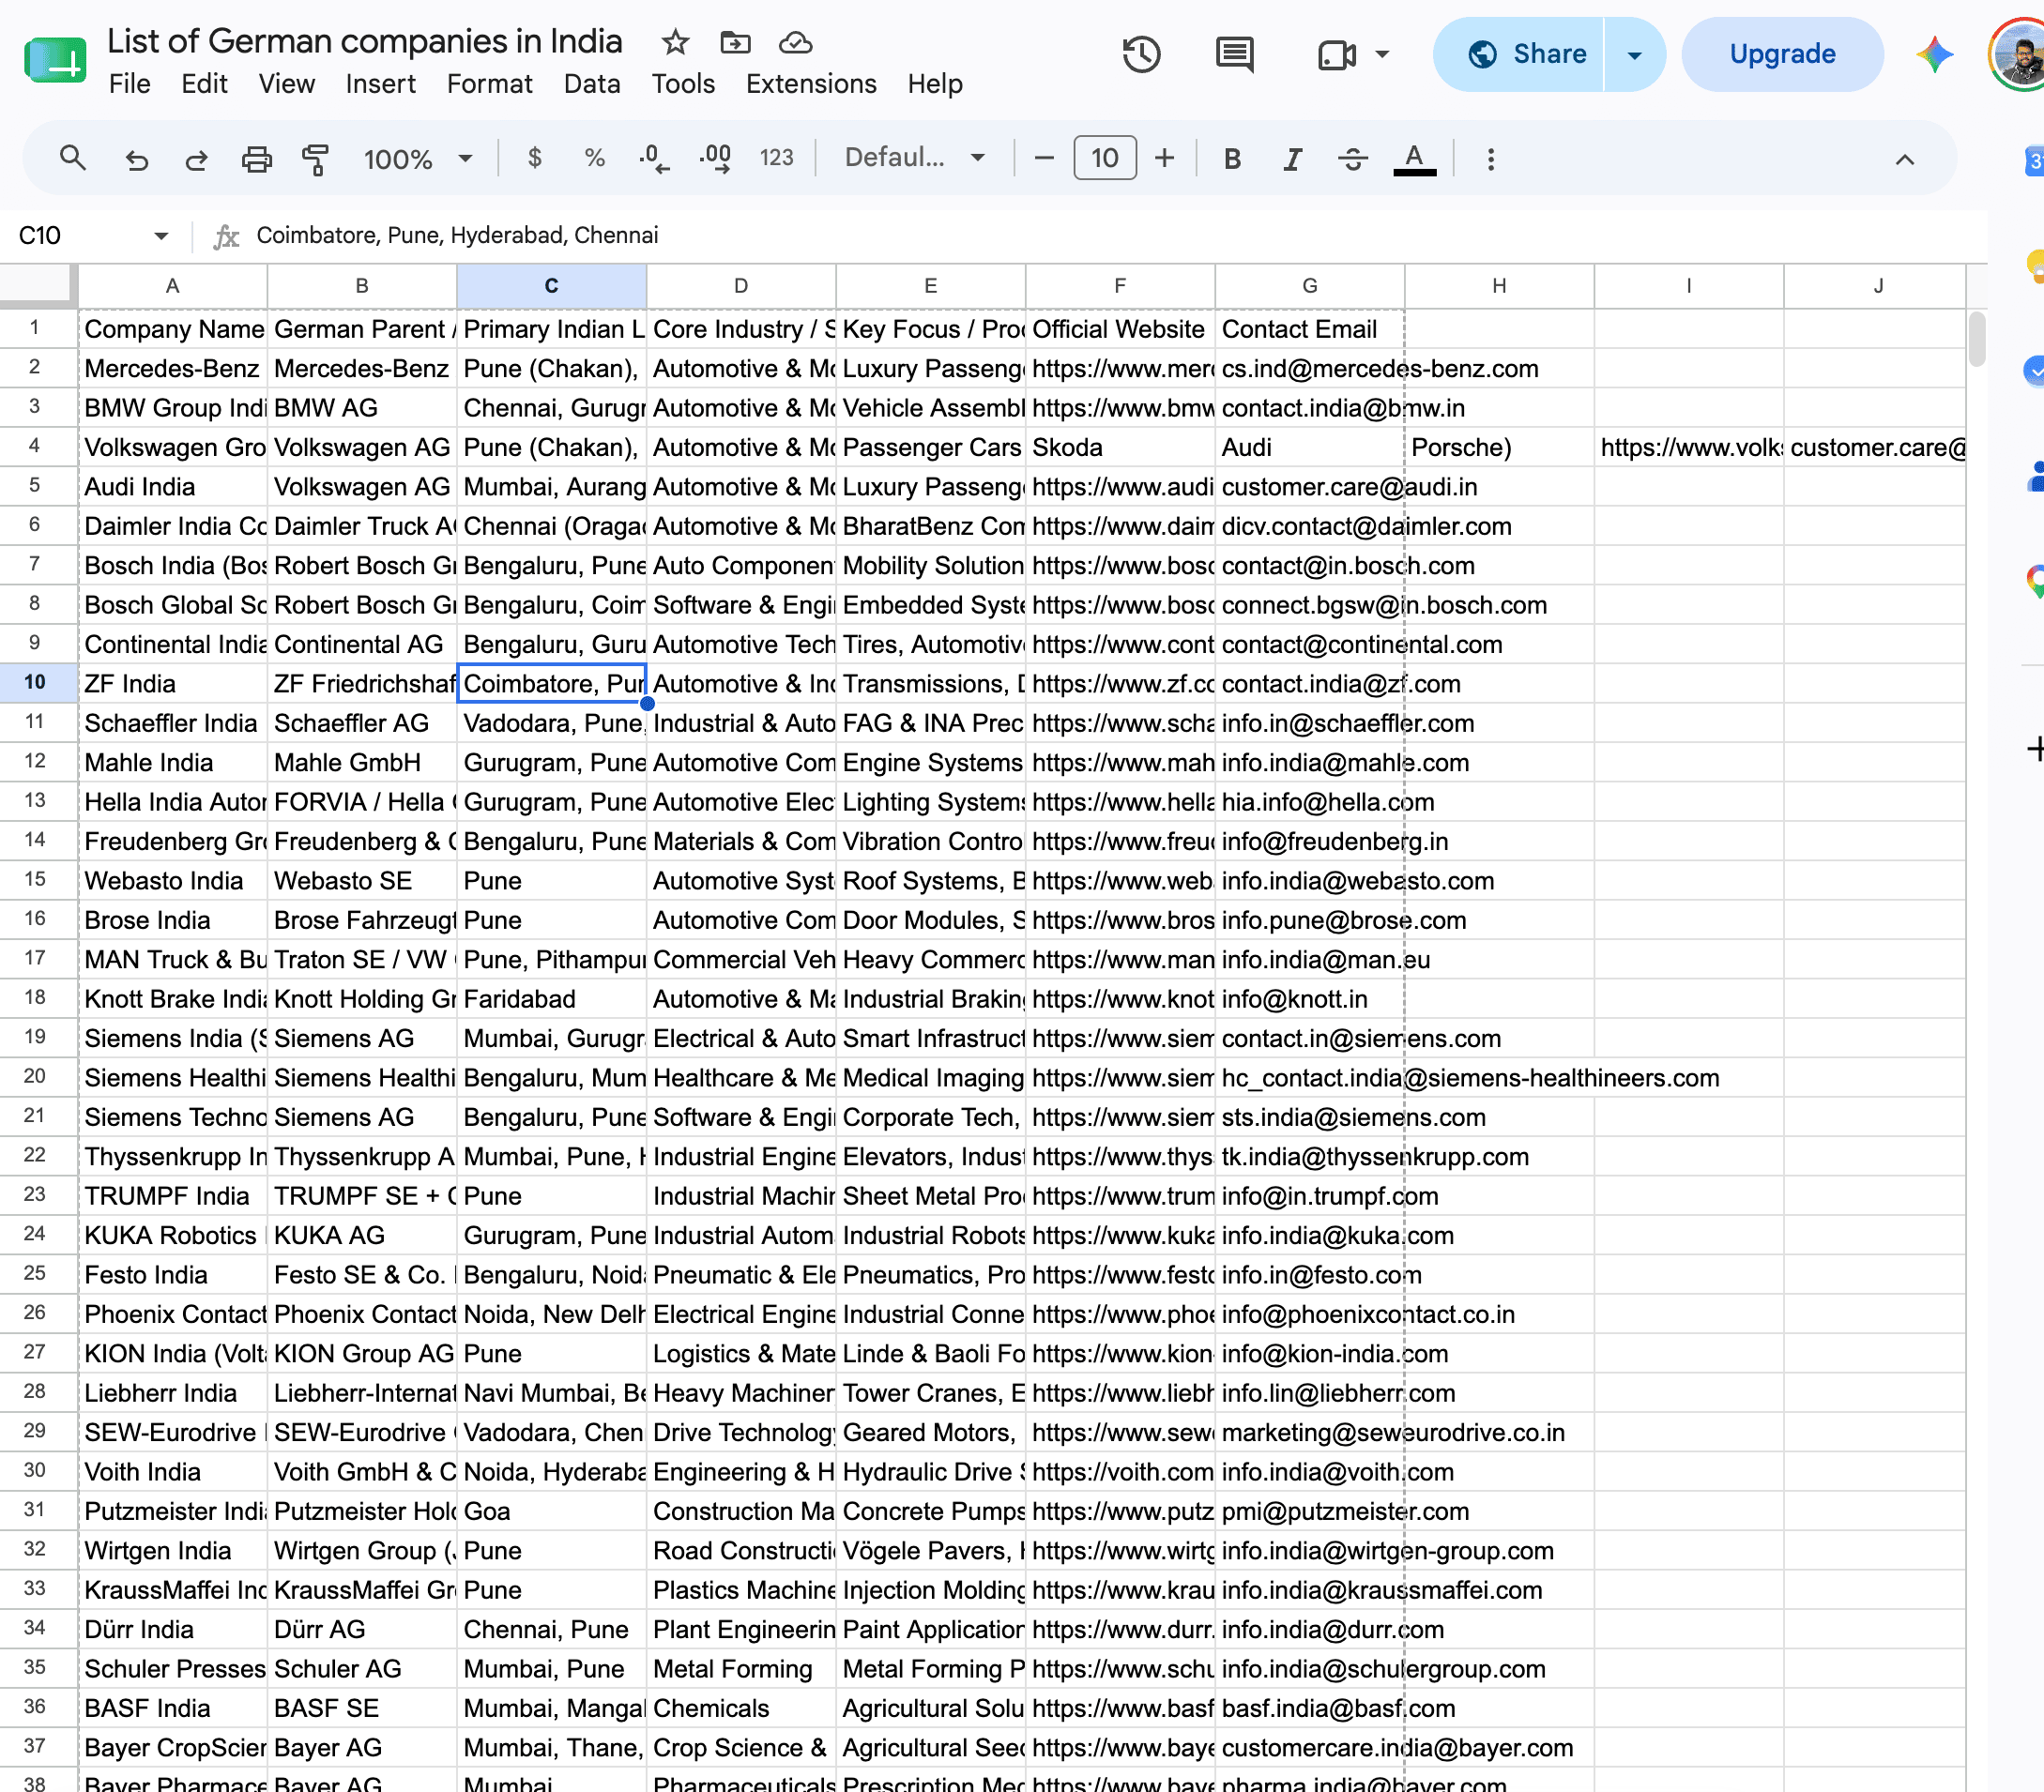This screenshot has height=1792, width=2044.
Task: Open the font family dropdown
Action: [916, 158]
